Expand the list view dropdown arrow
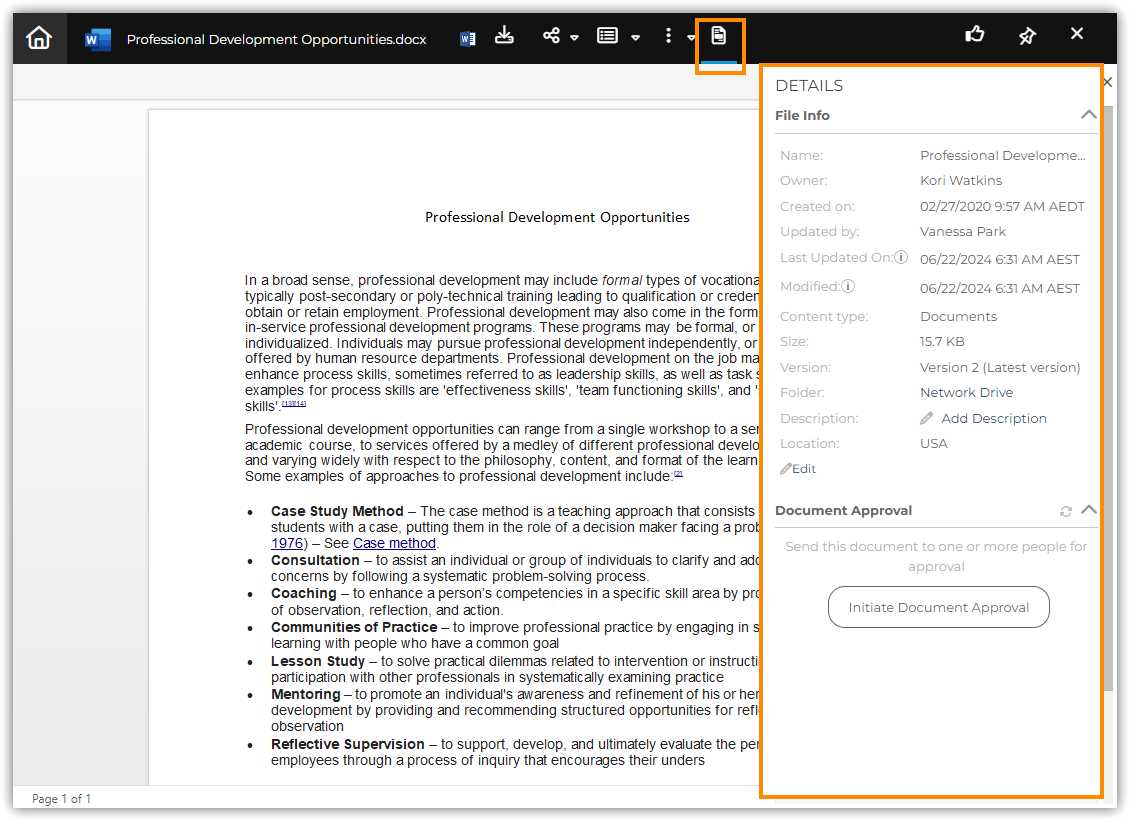The image size is (1130, 821). tap(636, 38)
